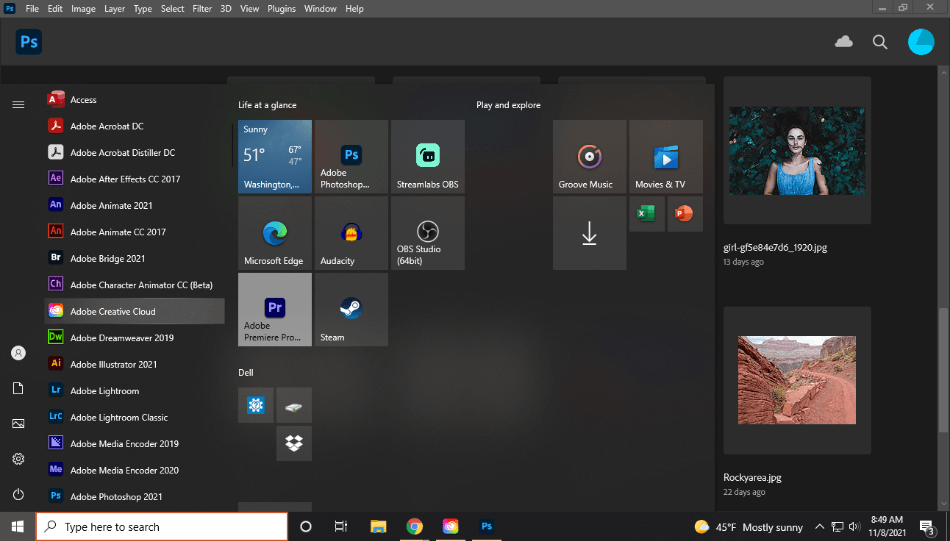Click the Power button in Start
The height and width of the screenshot is (541, 950).
[x=18, y=494]
